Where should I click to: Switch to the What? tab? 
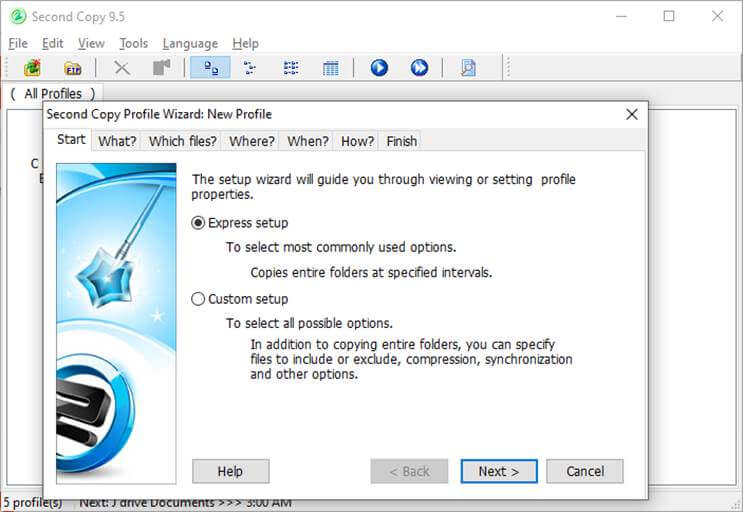pos(117,141)
